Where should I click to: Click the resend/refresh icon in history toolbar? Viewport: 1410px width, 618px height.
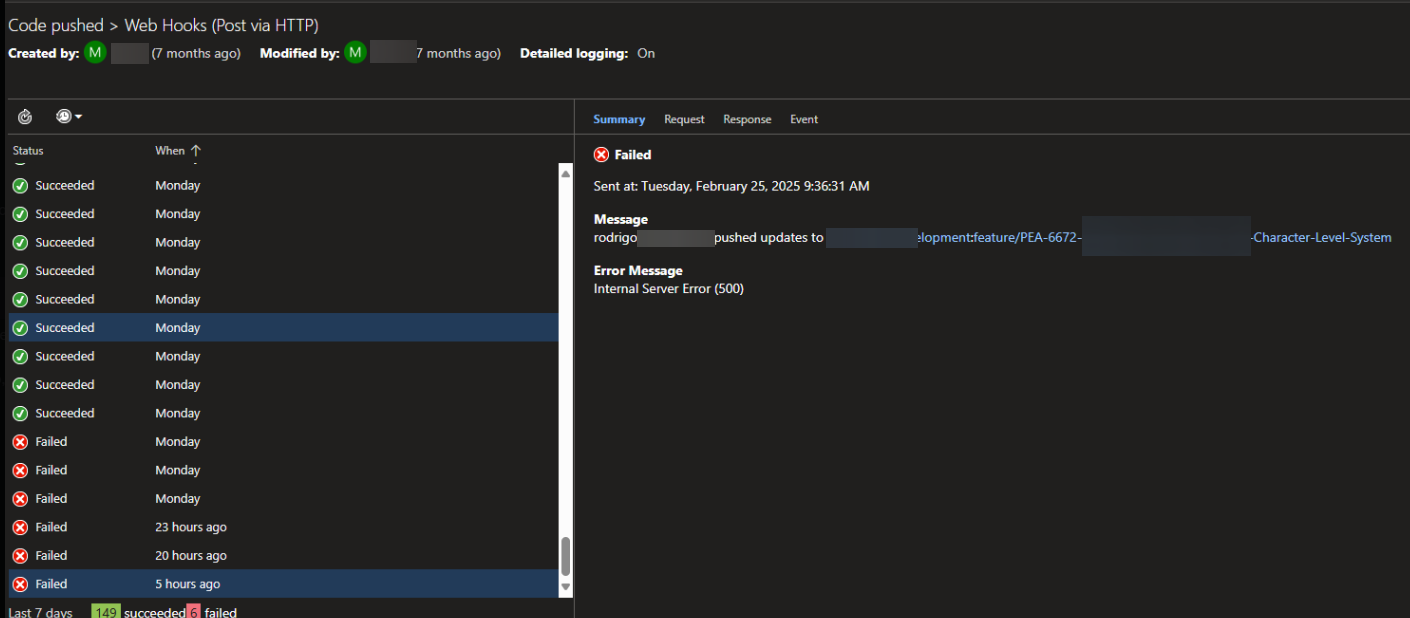(25, 117)
